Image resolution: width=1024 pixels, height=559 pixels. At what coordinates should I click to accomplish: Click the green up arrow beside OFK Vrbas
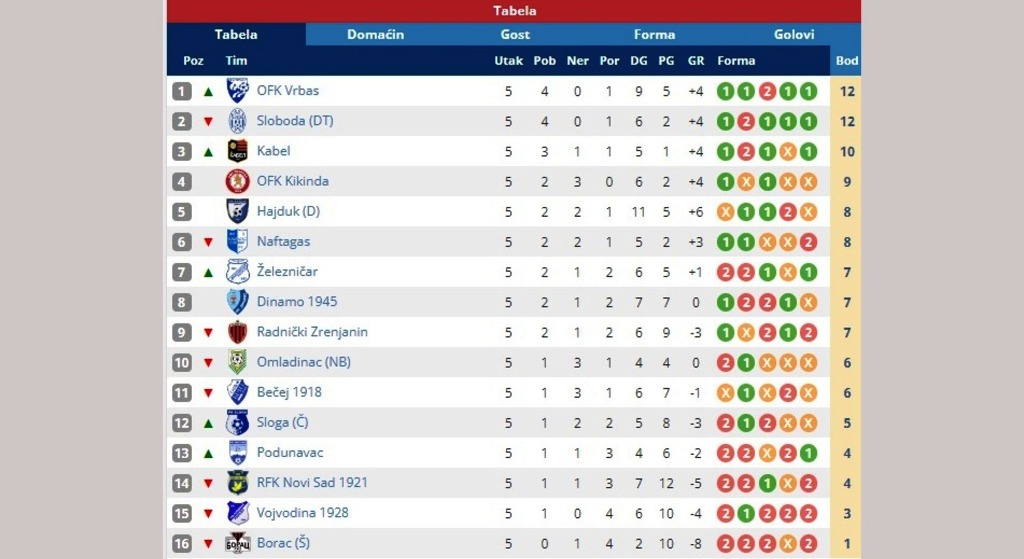[x=208, y=91]
